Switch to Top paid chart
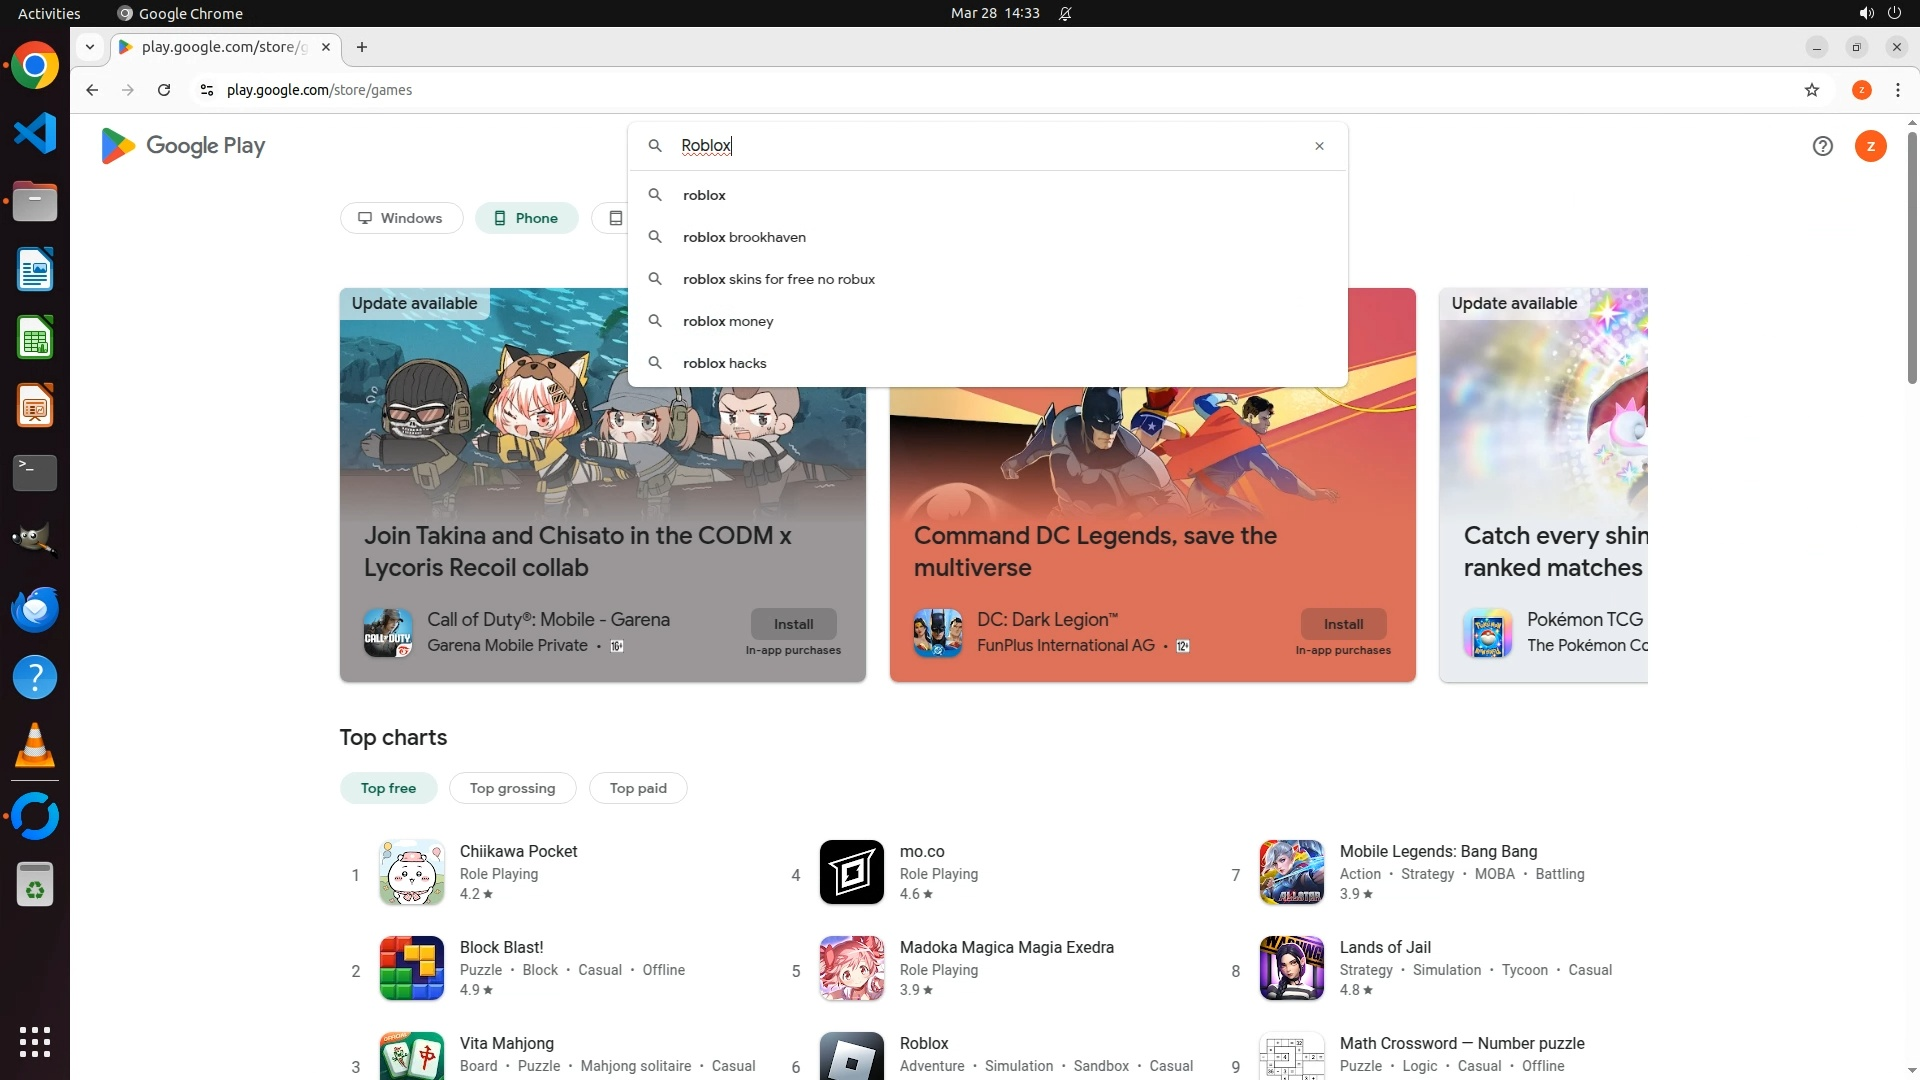Screen dimensions: 1920x1080 pos(638,788)
